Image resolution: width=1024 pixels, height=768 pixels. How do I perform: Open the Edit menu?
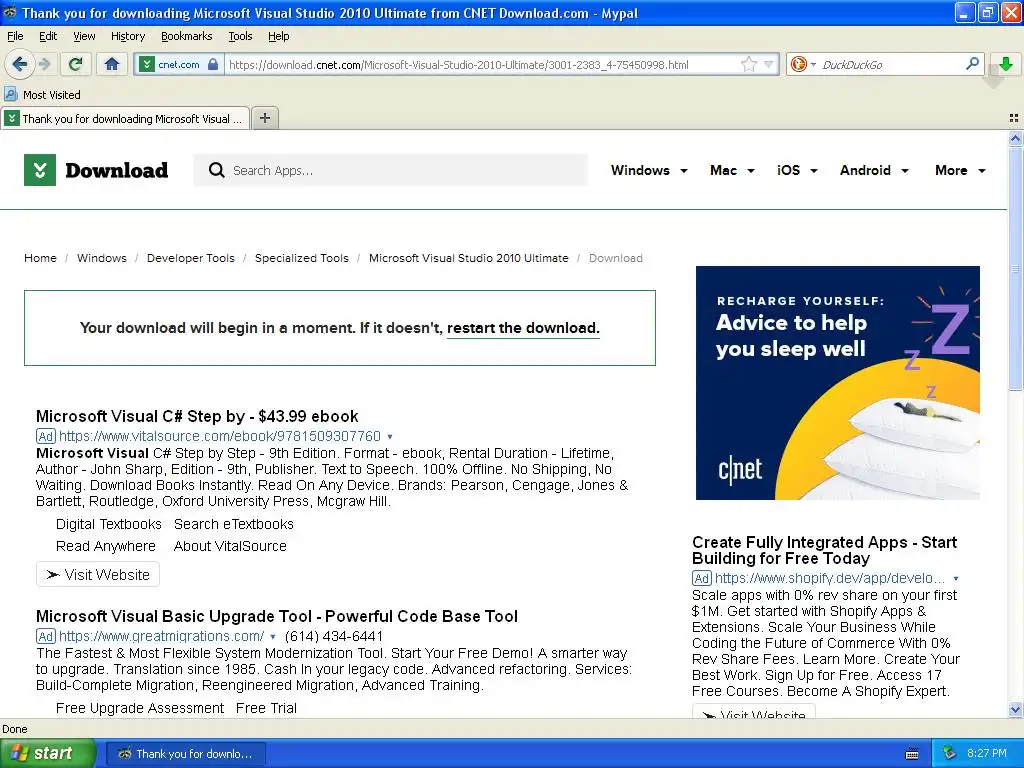[48, 36]
